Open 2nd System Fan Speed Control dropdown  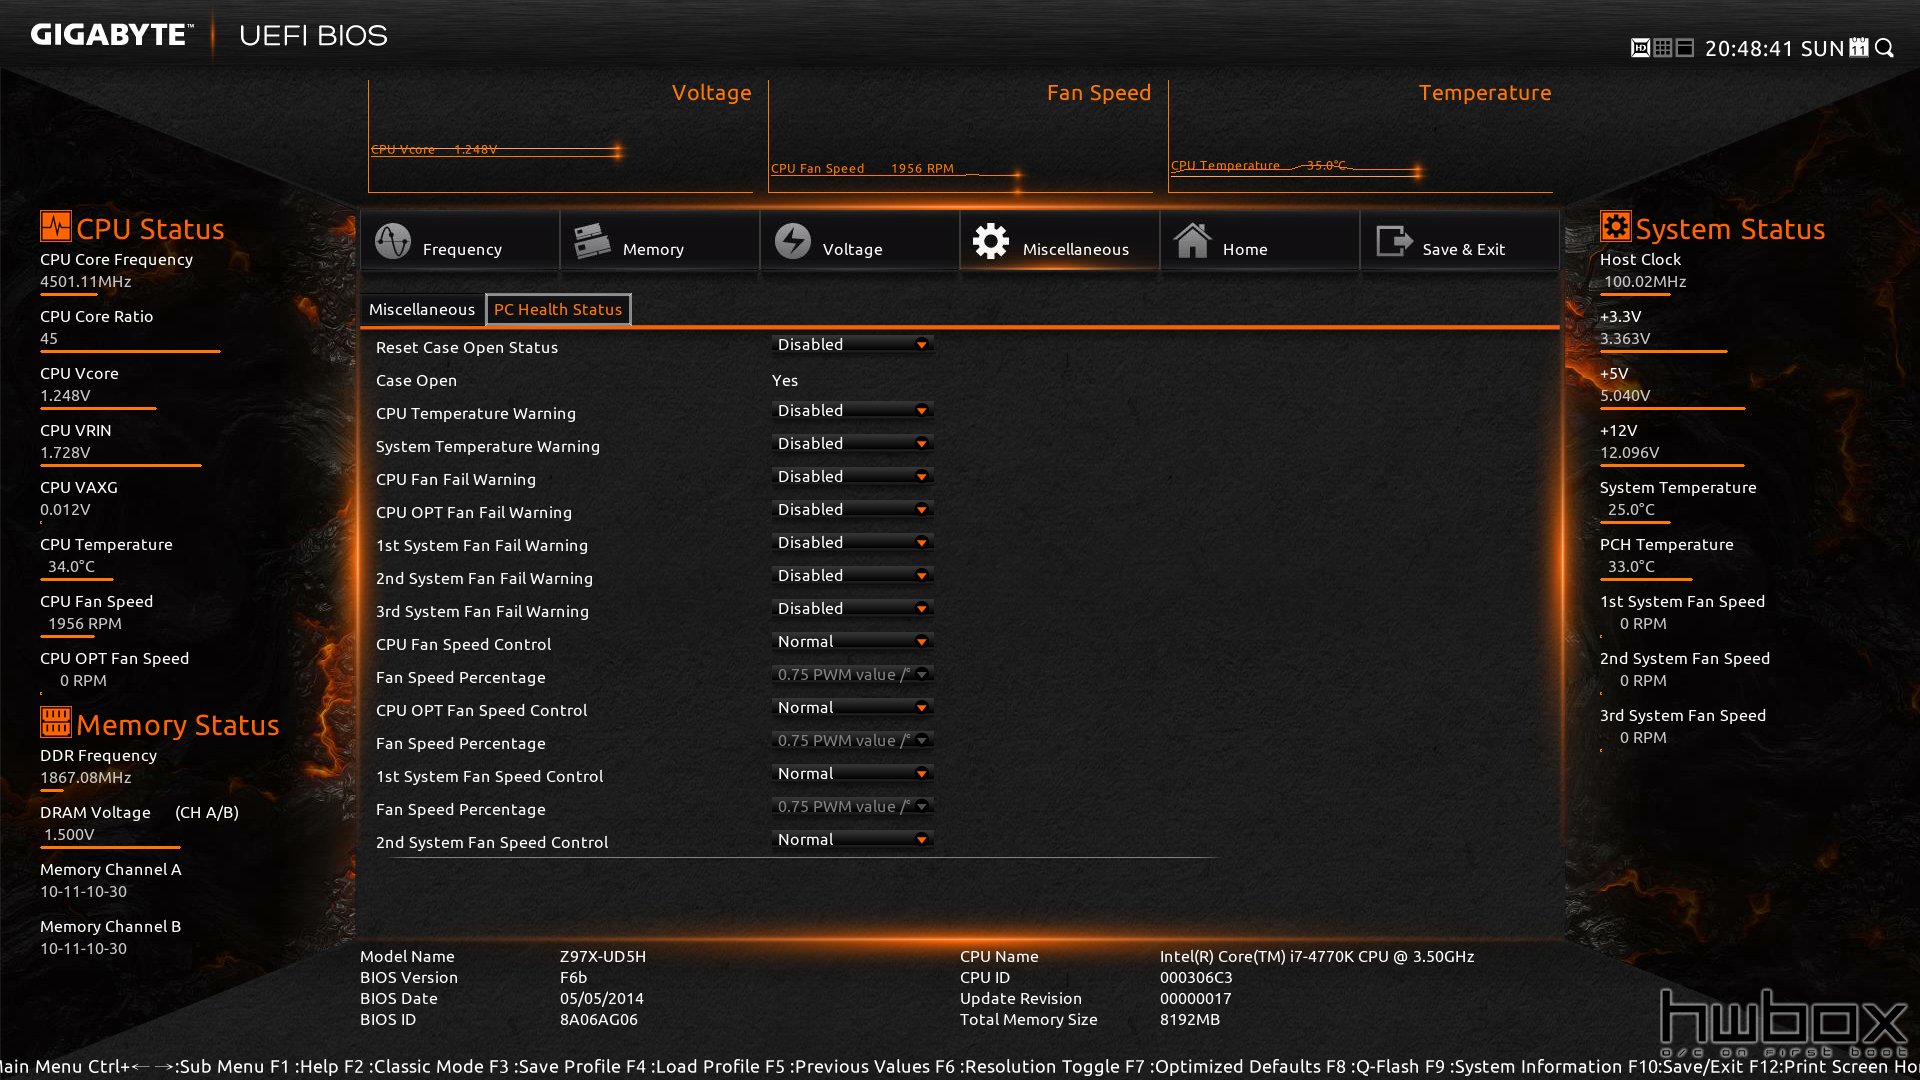(852, 840)
